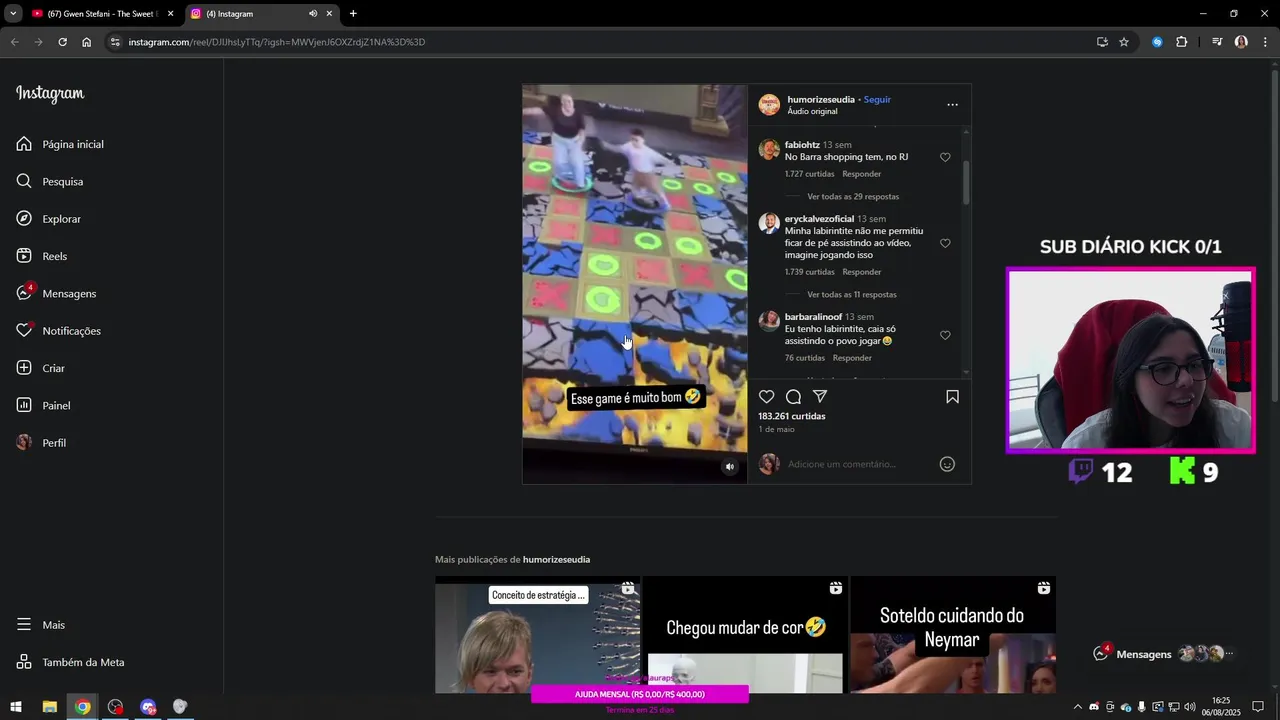Click the Criar plus icon

24,368
